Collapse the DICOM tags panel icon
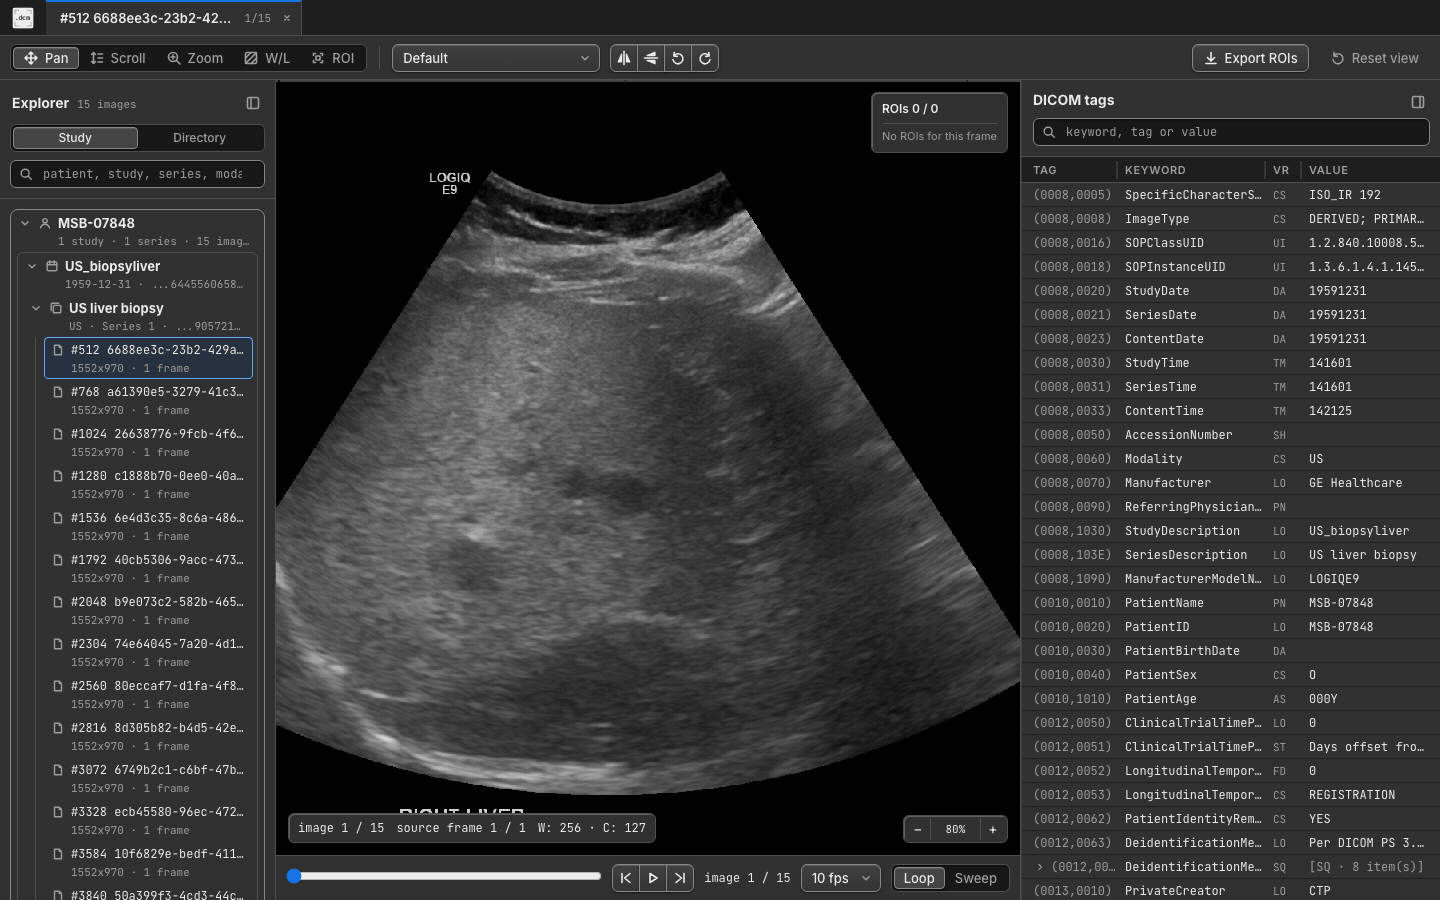This screenshot has width=1440, height=900. click(1418, 101)
